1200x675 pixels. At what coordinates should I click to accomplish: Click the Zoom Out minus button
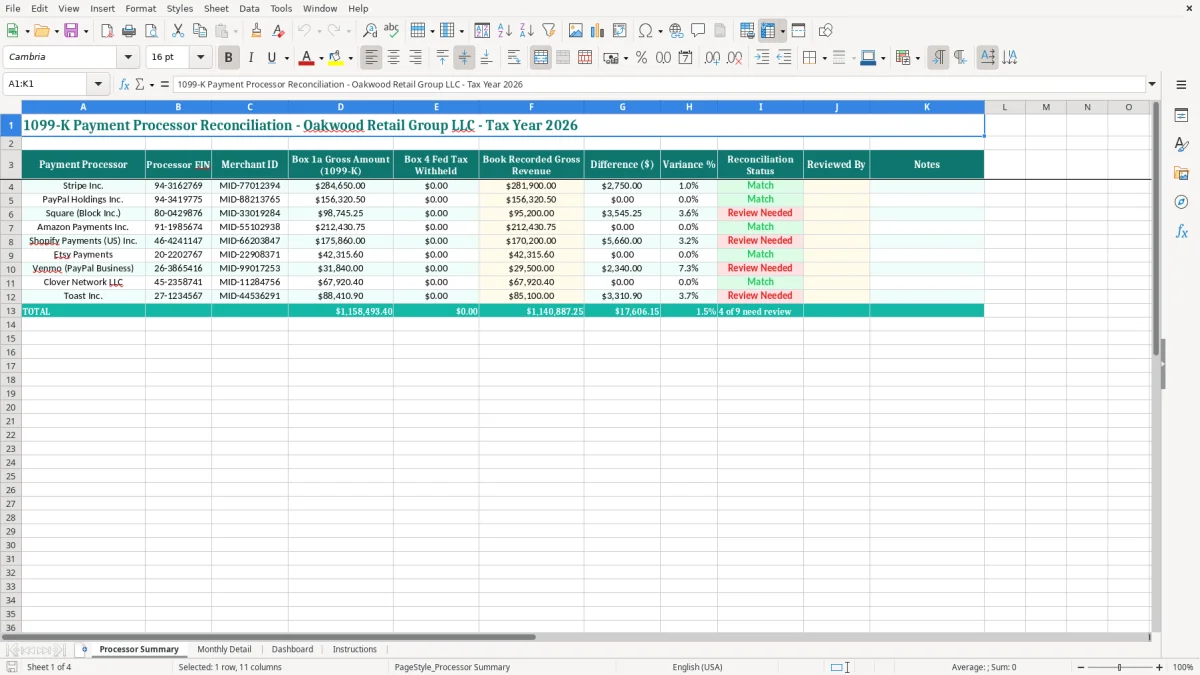coord(1081,667)
